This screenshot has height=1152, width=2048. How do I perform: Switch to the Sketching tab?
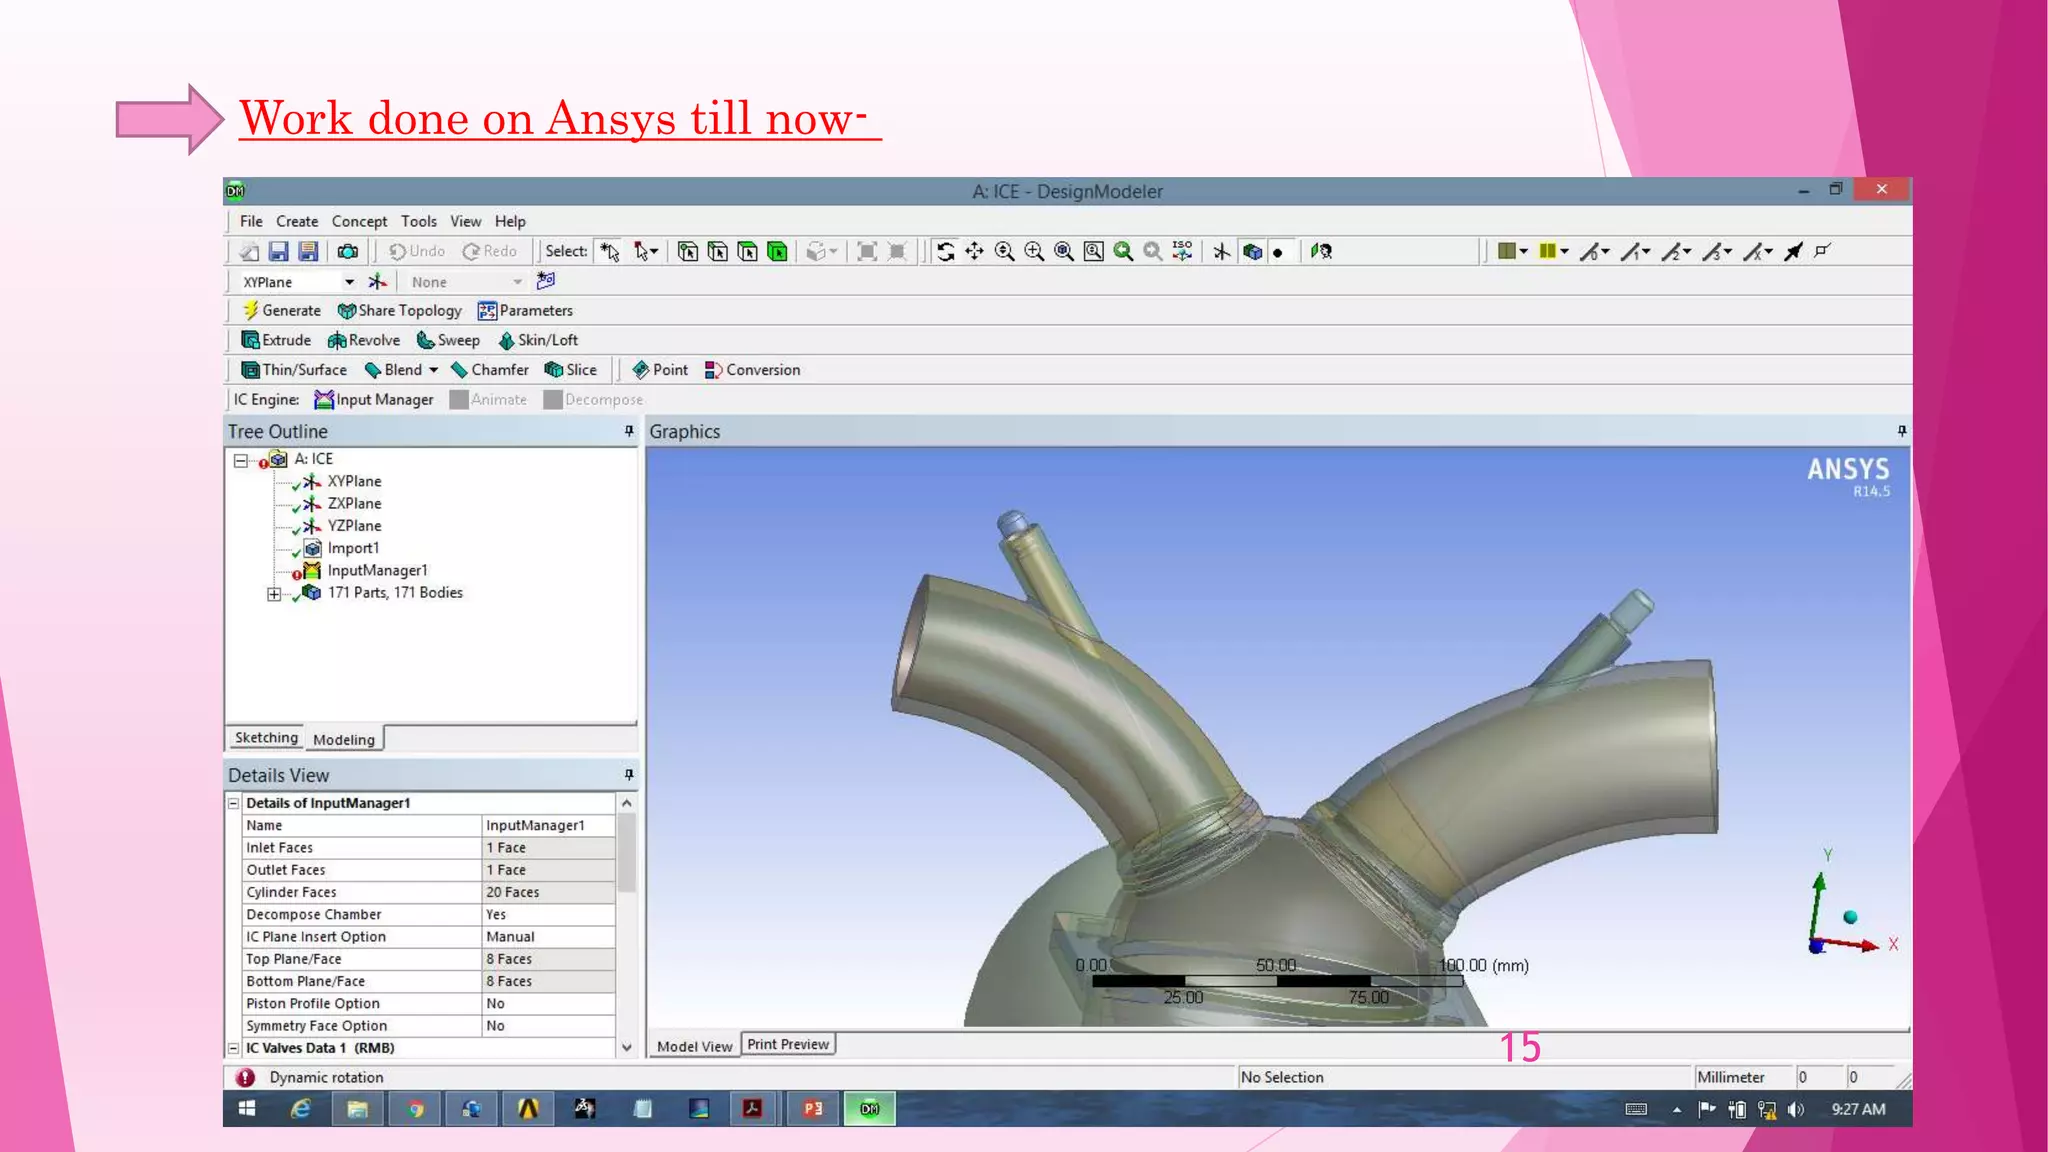pos(266,738)
